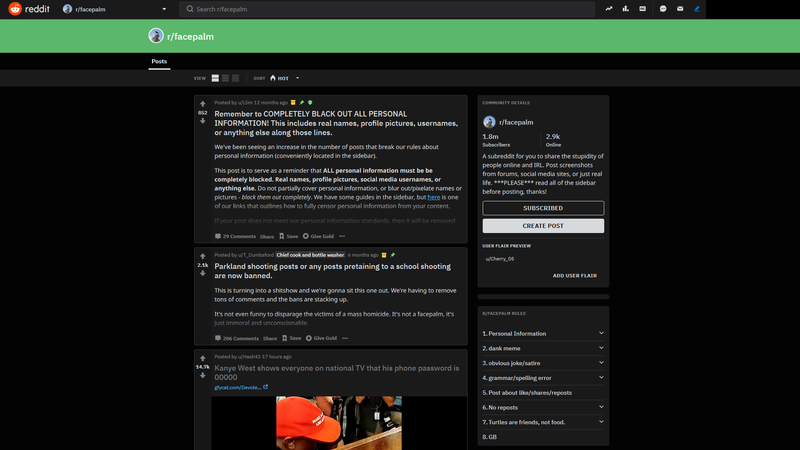This screenshot has height=450, width=800.
Task: Open the Kanye West post title
Action: click(337, 372)
